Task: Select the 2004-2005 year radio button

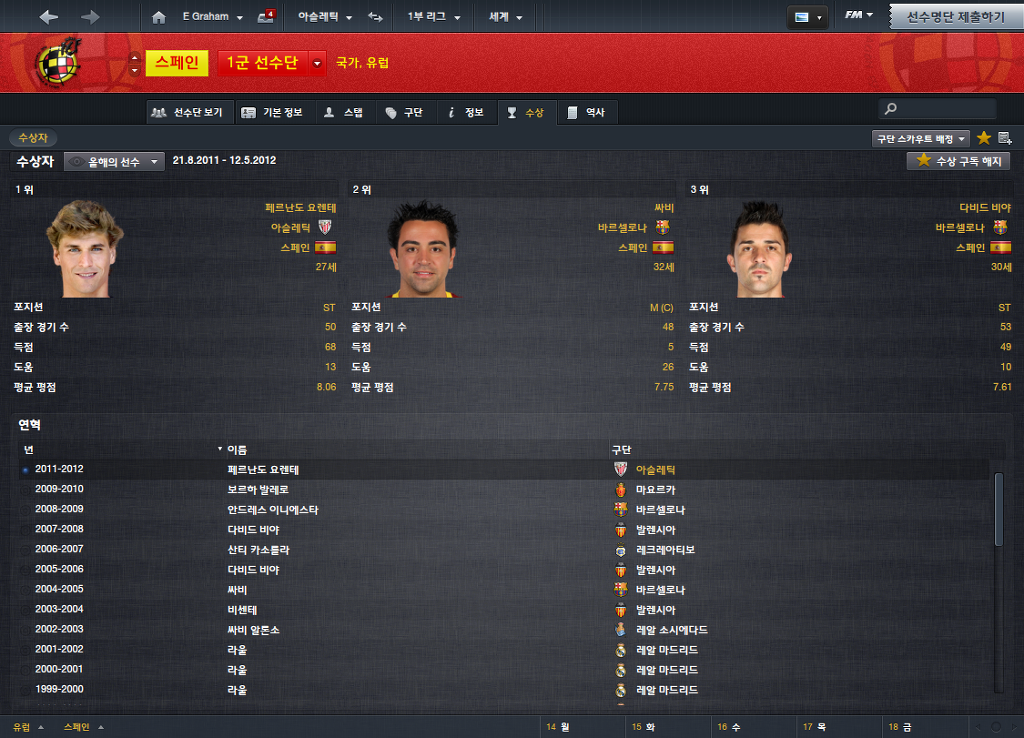Action: pyautogui.click(x=25, y=590)
